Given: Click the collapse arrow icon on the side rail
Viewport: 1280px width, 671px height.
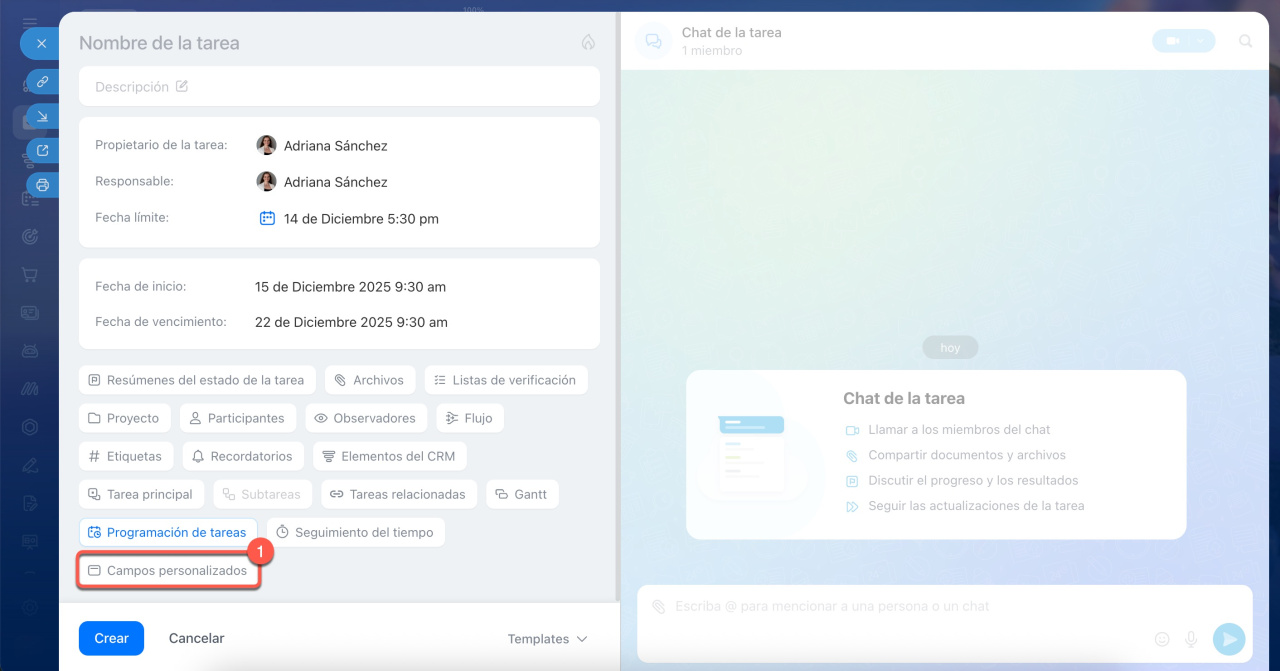Looking at the screenshot, I should (x=42, y=117).
